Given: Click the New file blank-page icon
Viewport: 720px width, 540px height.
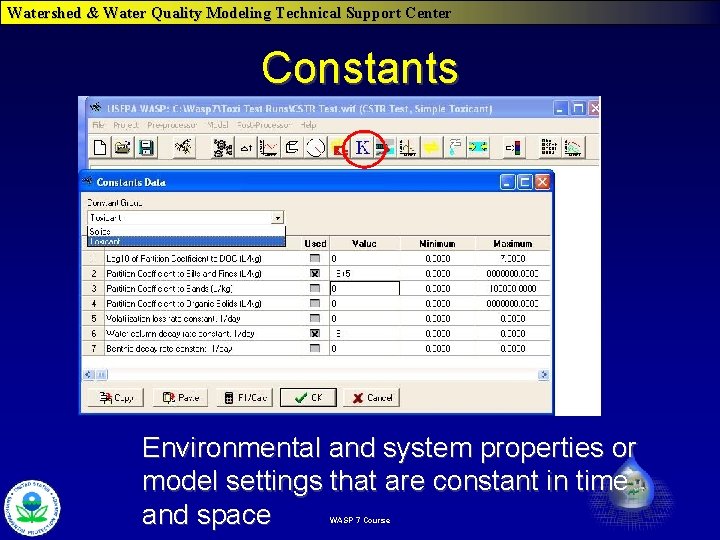Looking at the screenshot, I should (x=100, y=147).
